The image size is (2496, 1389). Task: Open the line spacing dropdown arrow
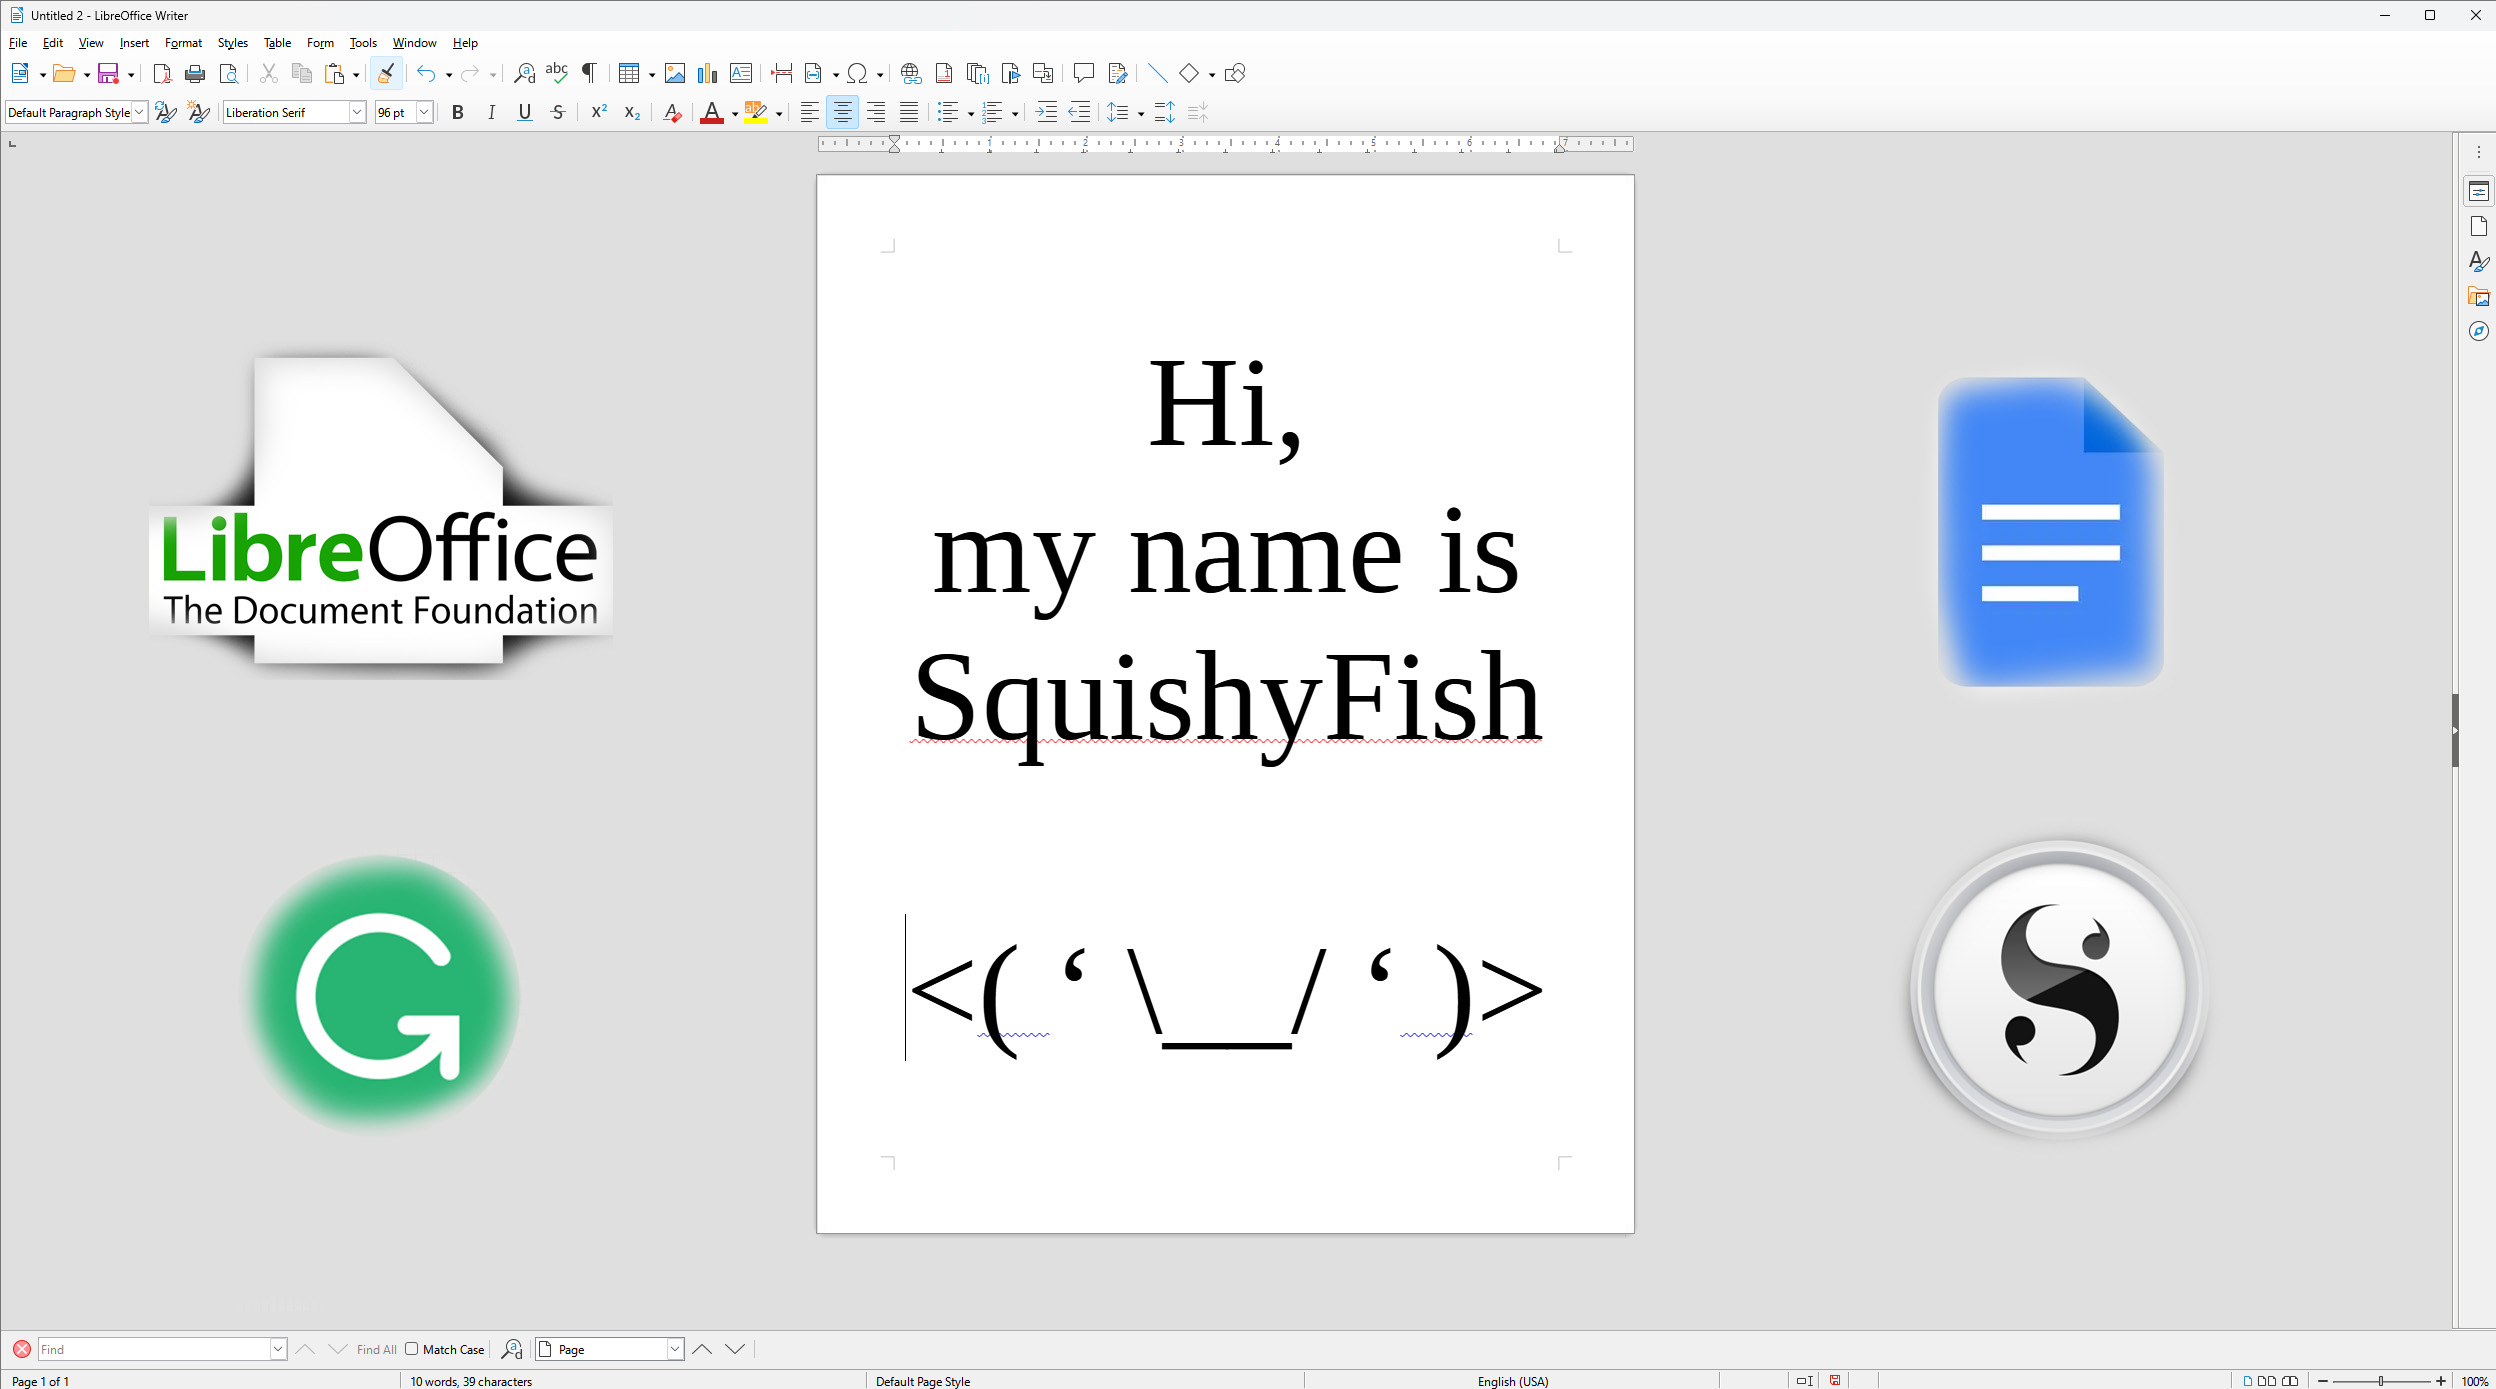1141,113
